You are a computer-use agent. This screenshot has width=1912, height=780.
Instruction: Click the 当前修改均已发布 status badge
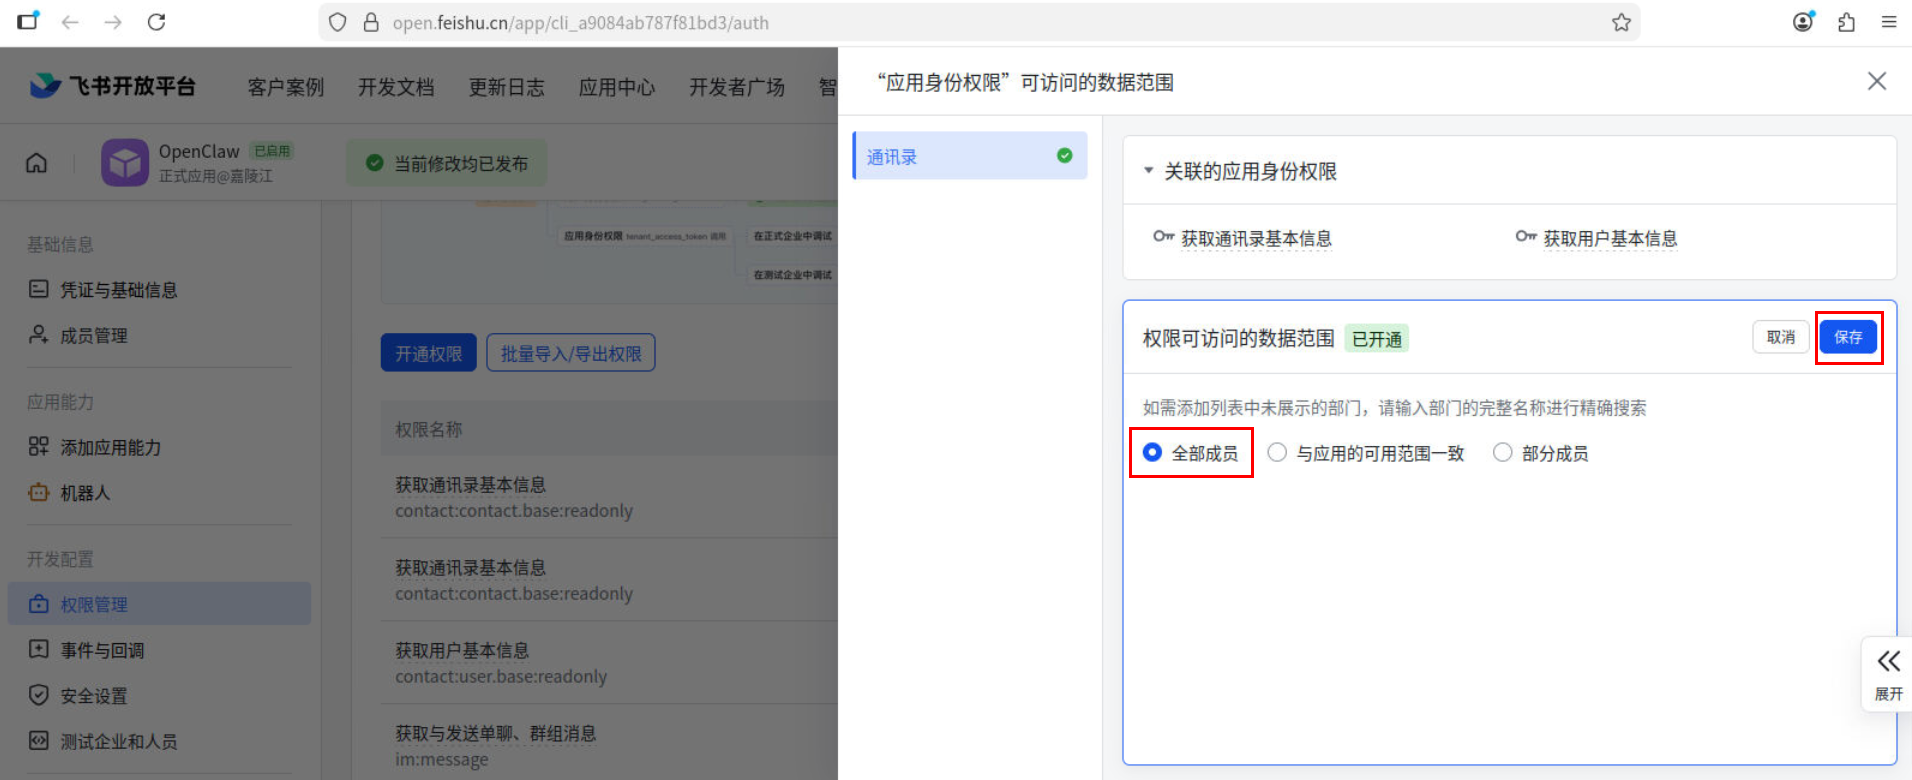(x=446, y=163)
